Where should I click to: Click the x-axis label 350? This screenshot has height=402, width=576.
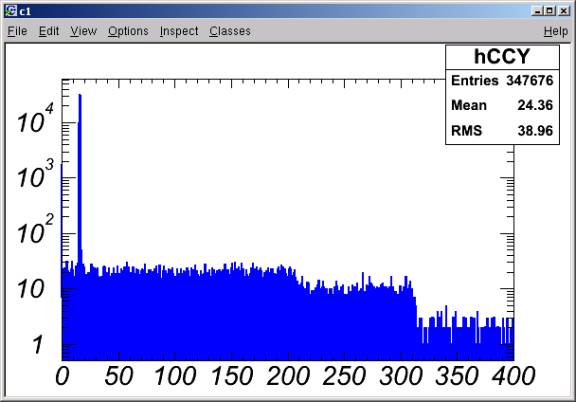point(457,376)
